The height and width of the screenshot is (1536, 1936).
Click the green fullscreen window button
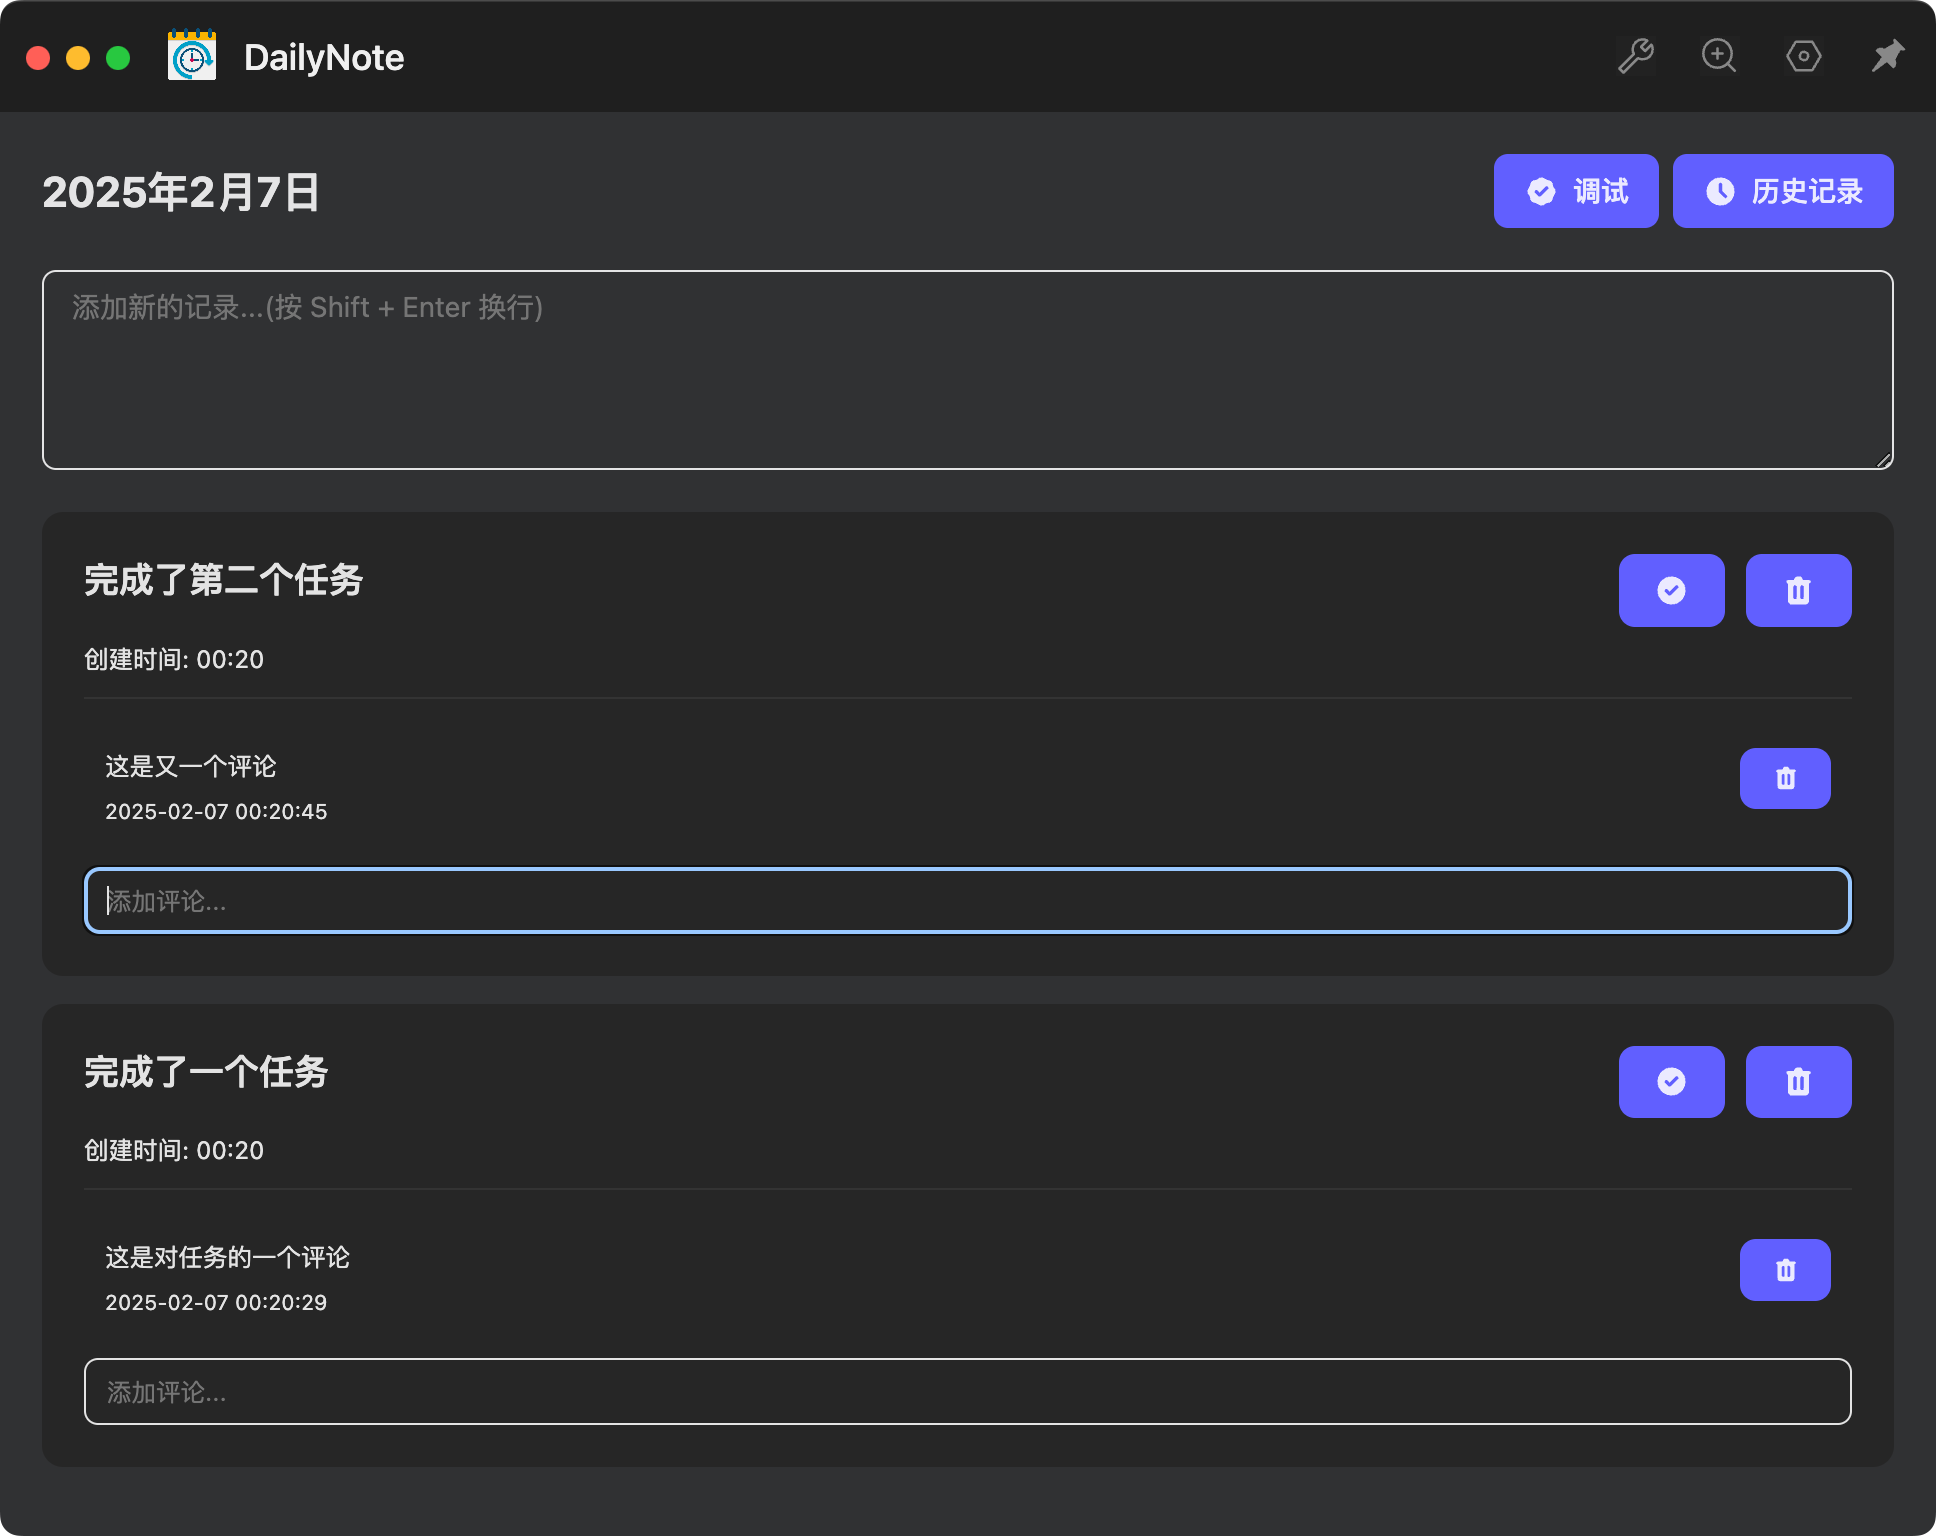click(118, 58)
